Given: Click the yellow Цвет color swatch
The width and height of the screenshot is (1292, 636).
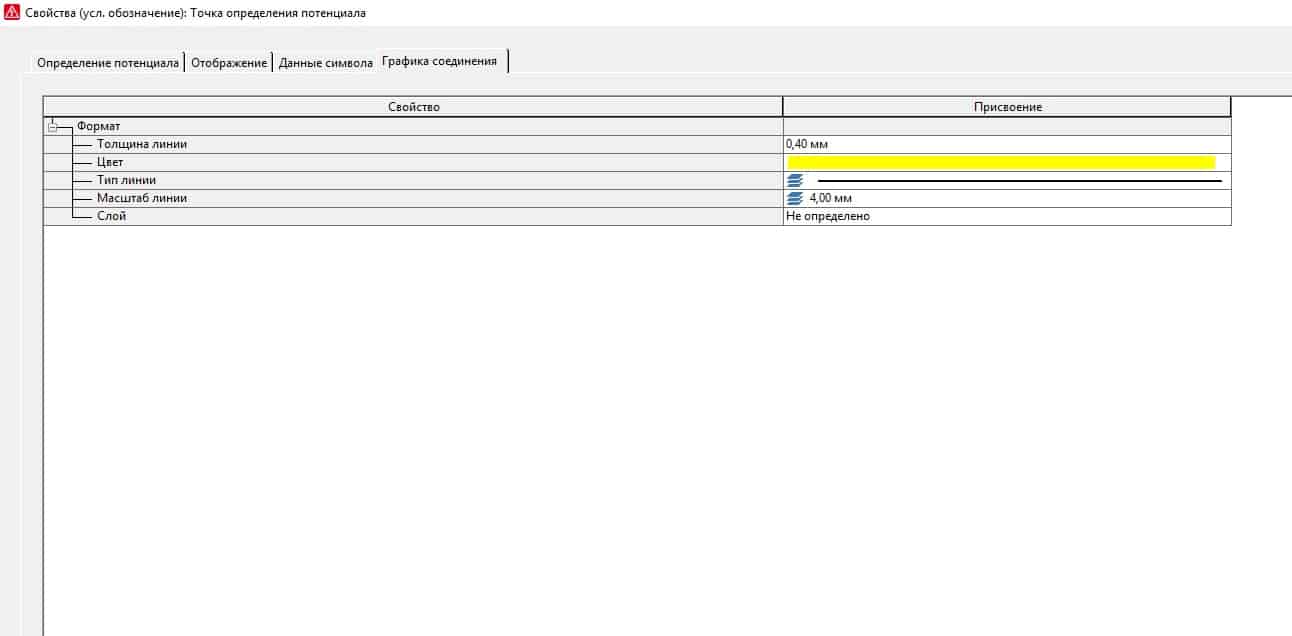Looking at the screenshot, I should click(1001, 162).
